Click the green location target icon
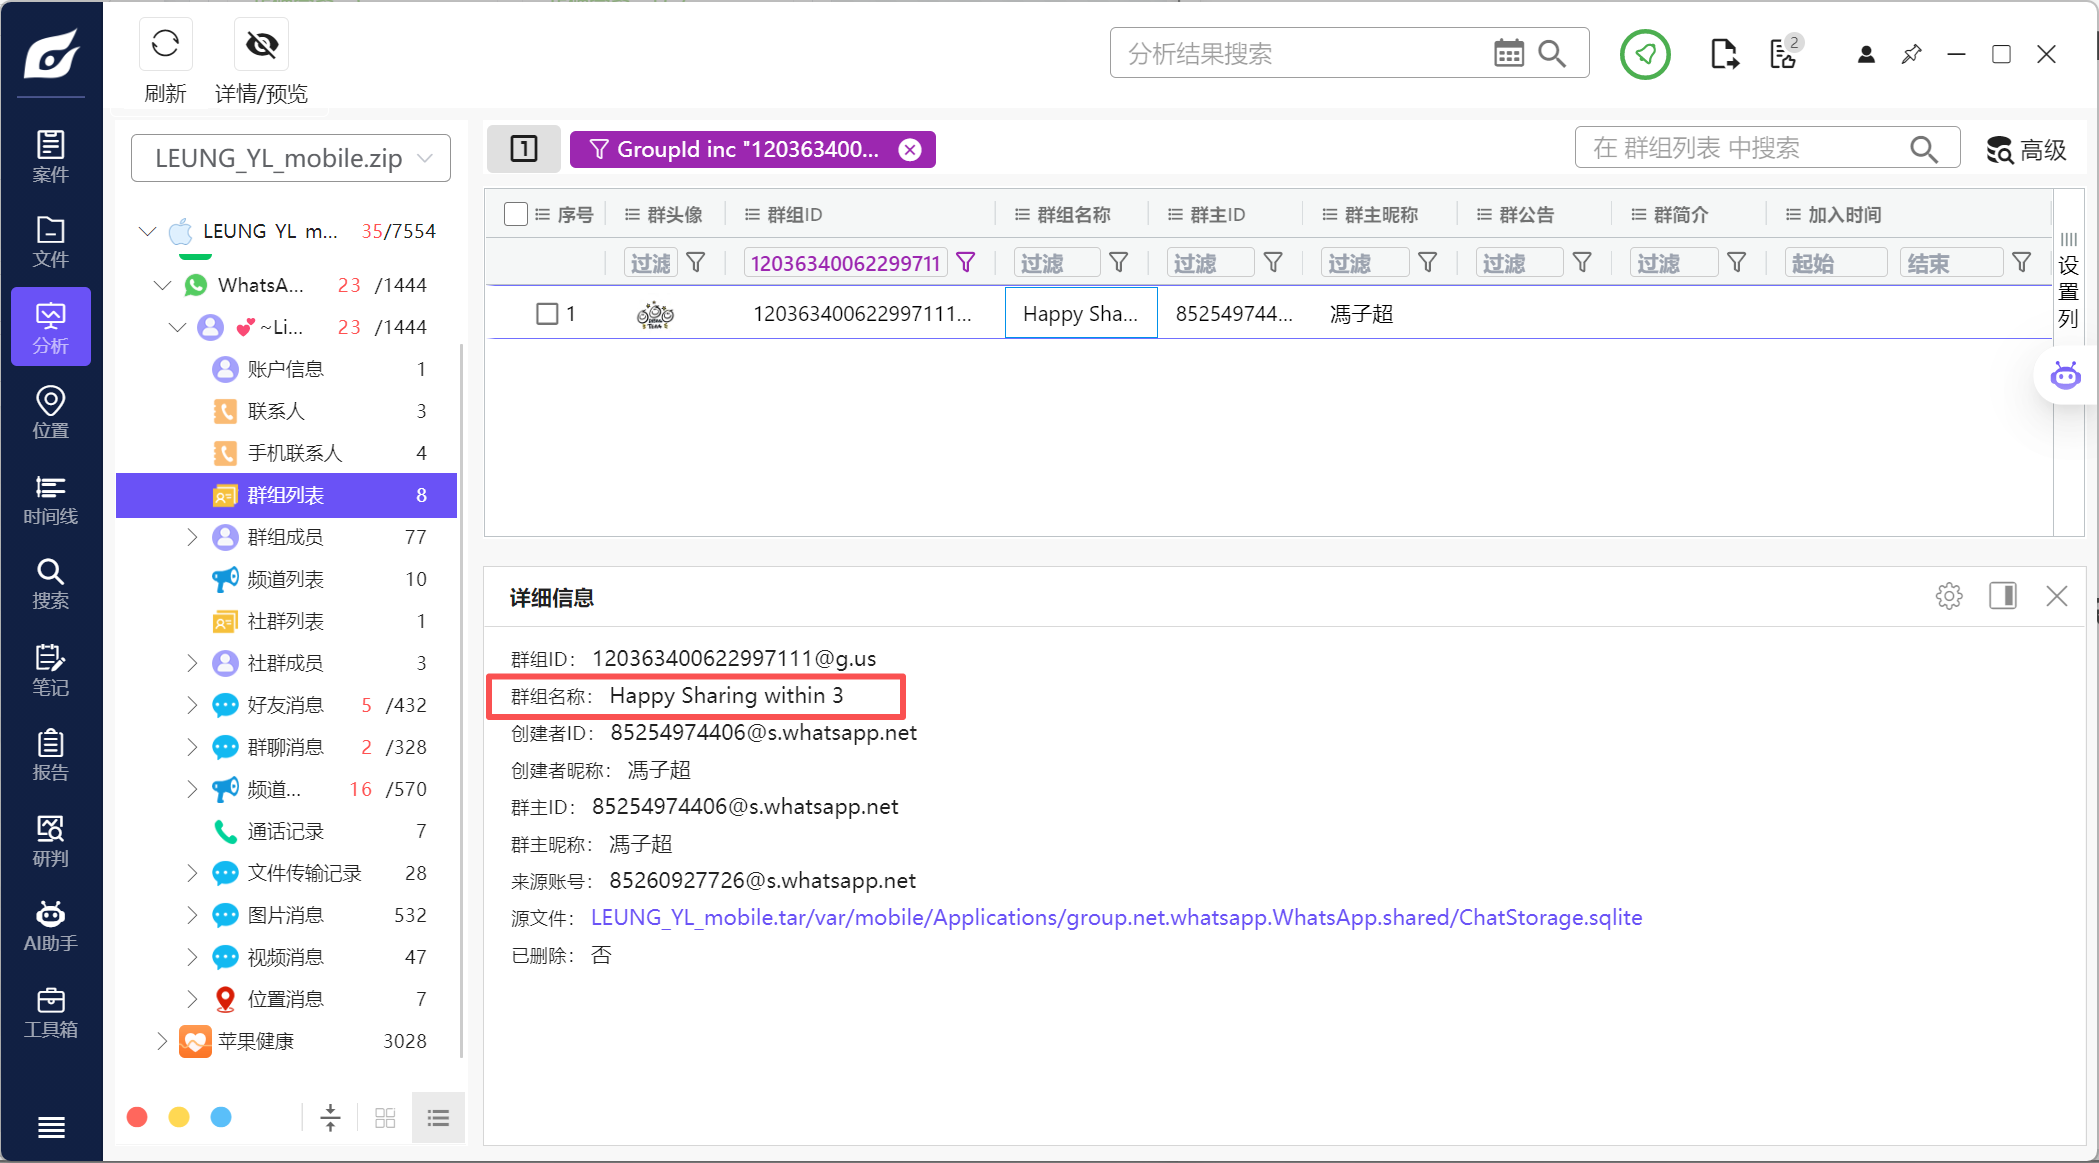 coord(1645,54)
